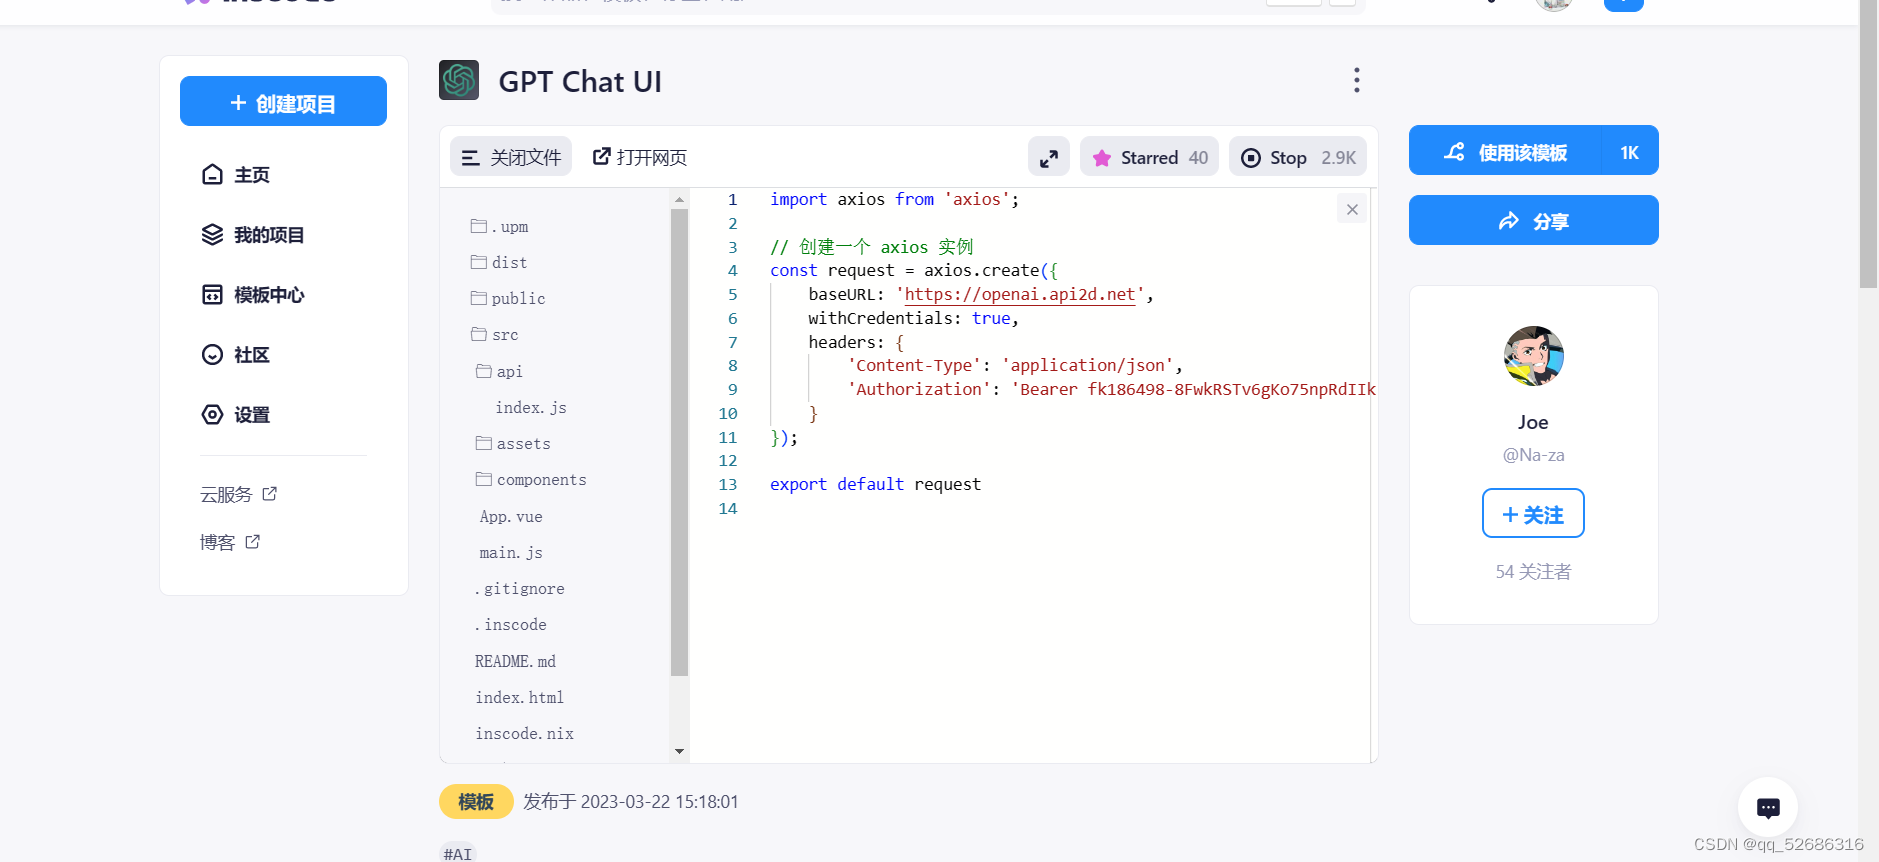
Task: Open the three-dot more options menu
Action: [x=1356, y=80]
